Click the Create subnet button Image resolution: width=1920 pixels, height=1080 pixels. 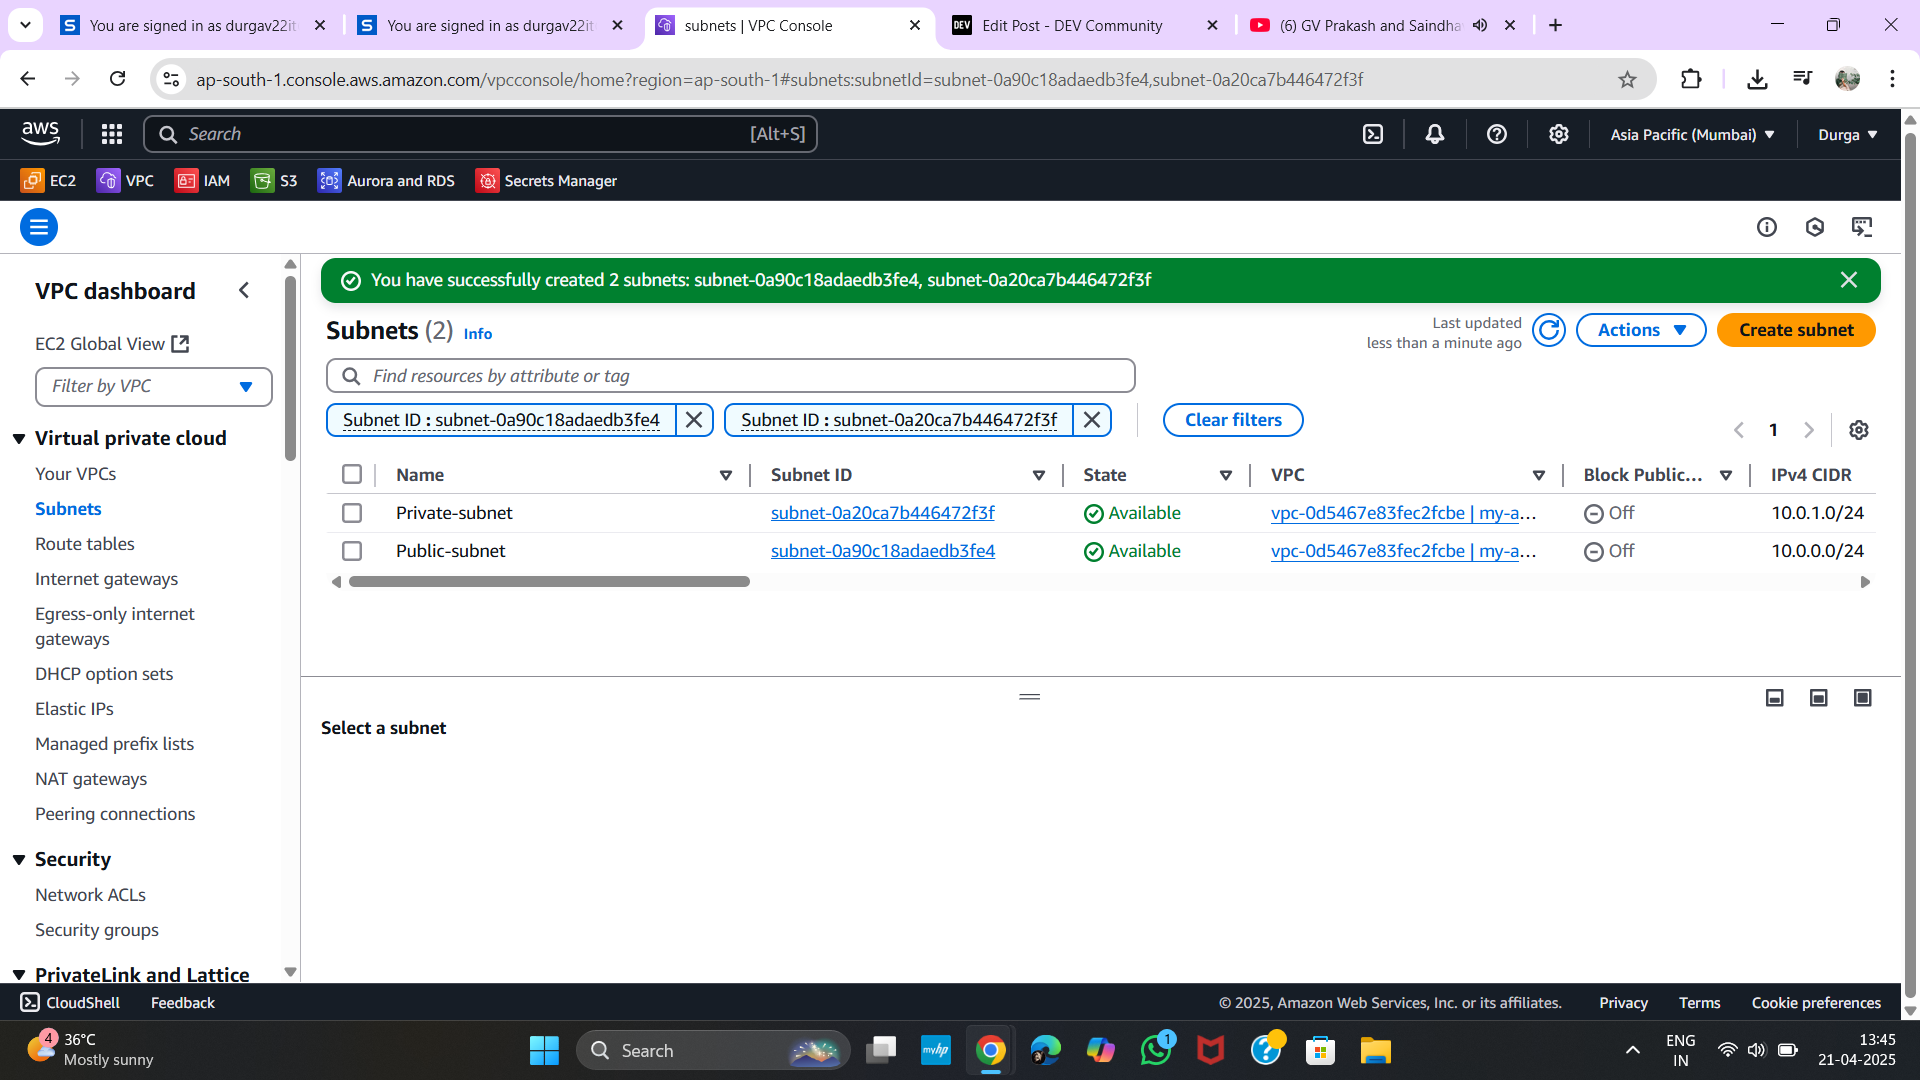click(x=1796, y=330)
